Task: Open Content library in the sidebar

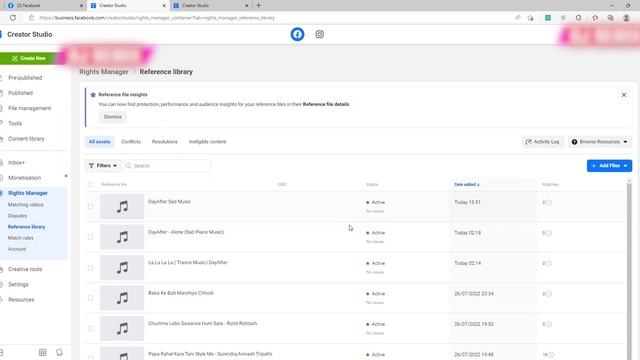Action: pos(26,139)
